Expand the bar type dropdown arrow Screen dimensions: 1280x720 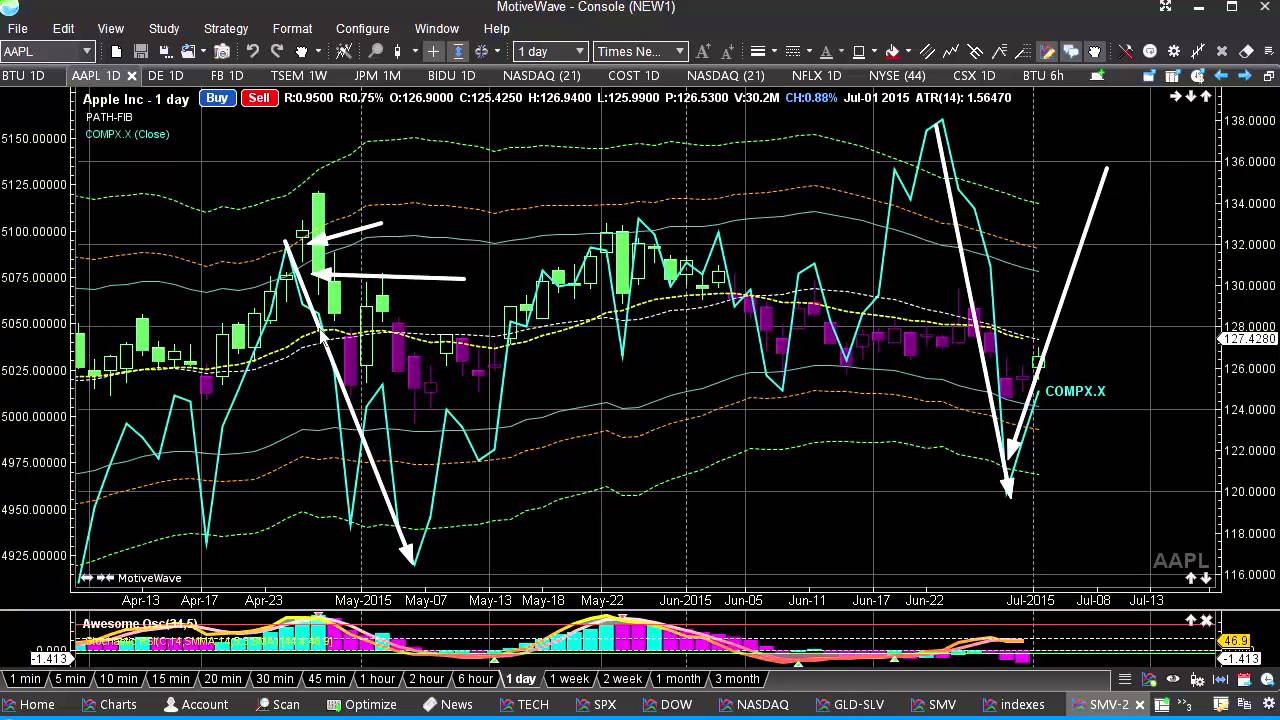tap(415, 51)
